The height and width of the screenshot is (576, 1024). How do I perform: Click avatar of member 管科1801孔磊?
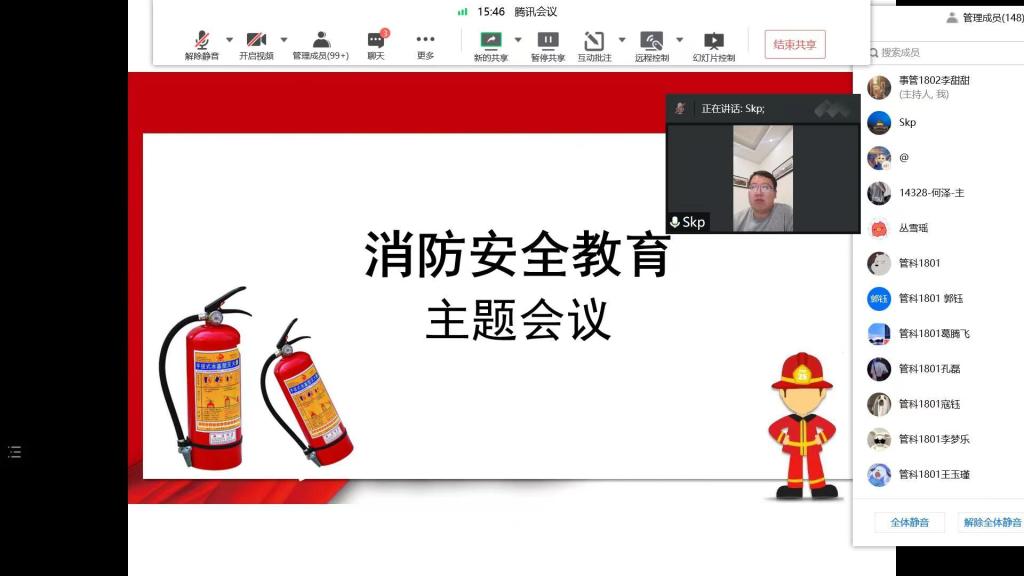click(879, 369)
